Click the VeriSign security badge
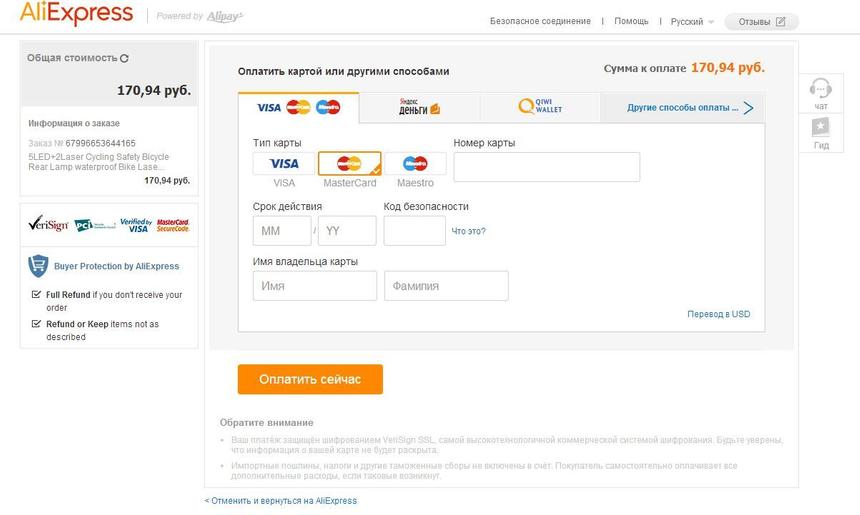 click(47, 224)
